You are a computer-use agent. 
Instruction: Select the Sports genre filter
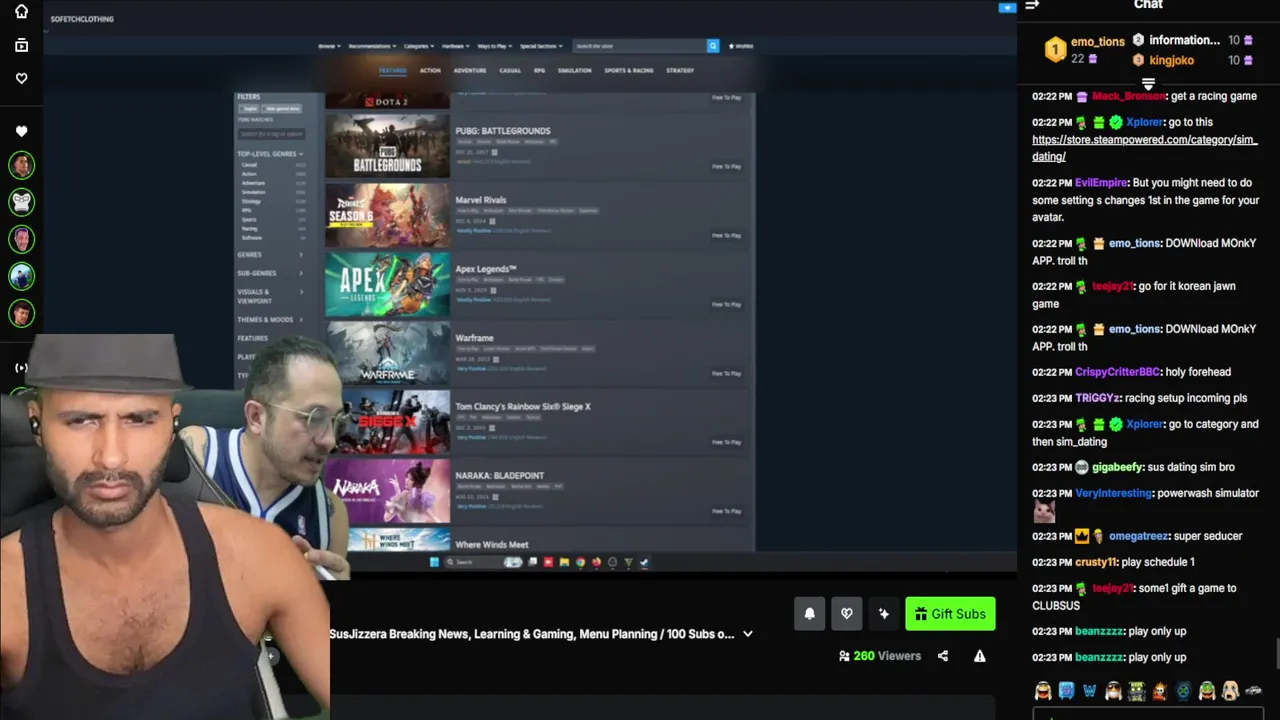tap(249, 220)
